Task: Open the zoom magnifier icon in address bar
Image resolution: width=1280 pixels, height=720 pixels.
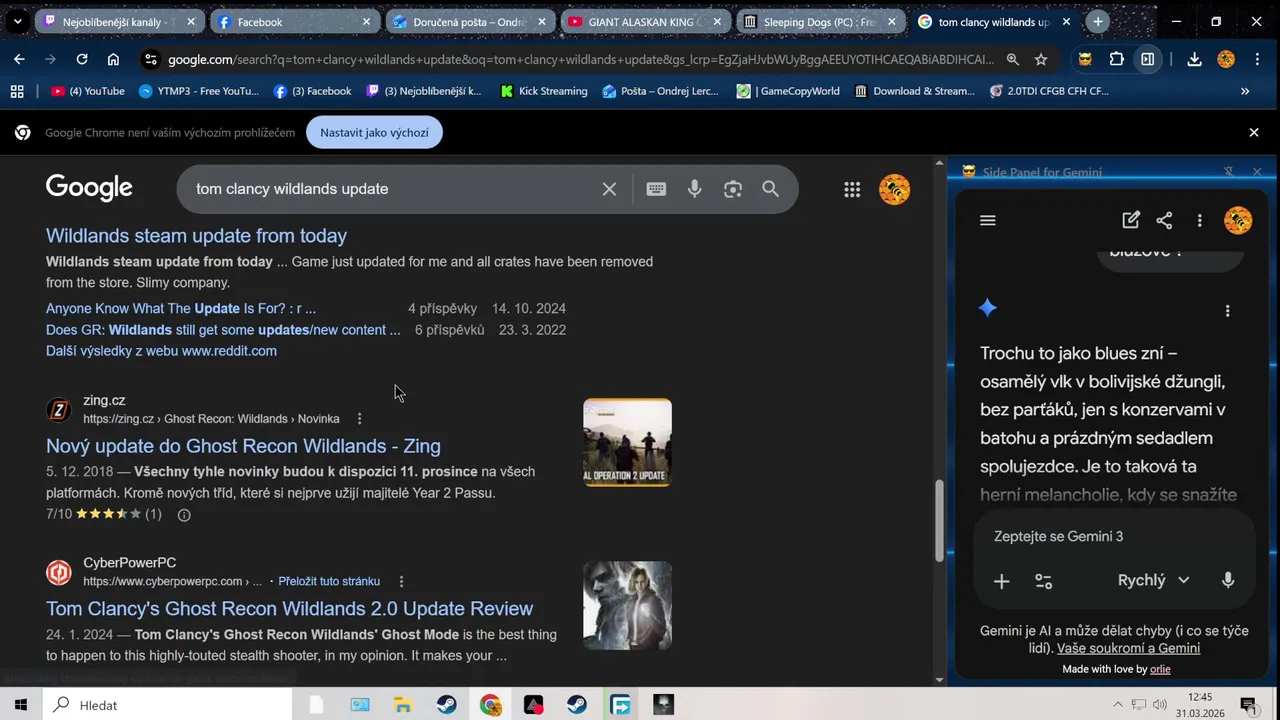Action: click(1013, 59)
